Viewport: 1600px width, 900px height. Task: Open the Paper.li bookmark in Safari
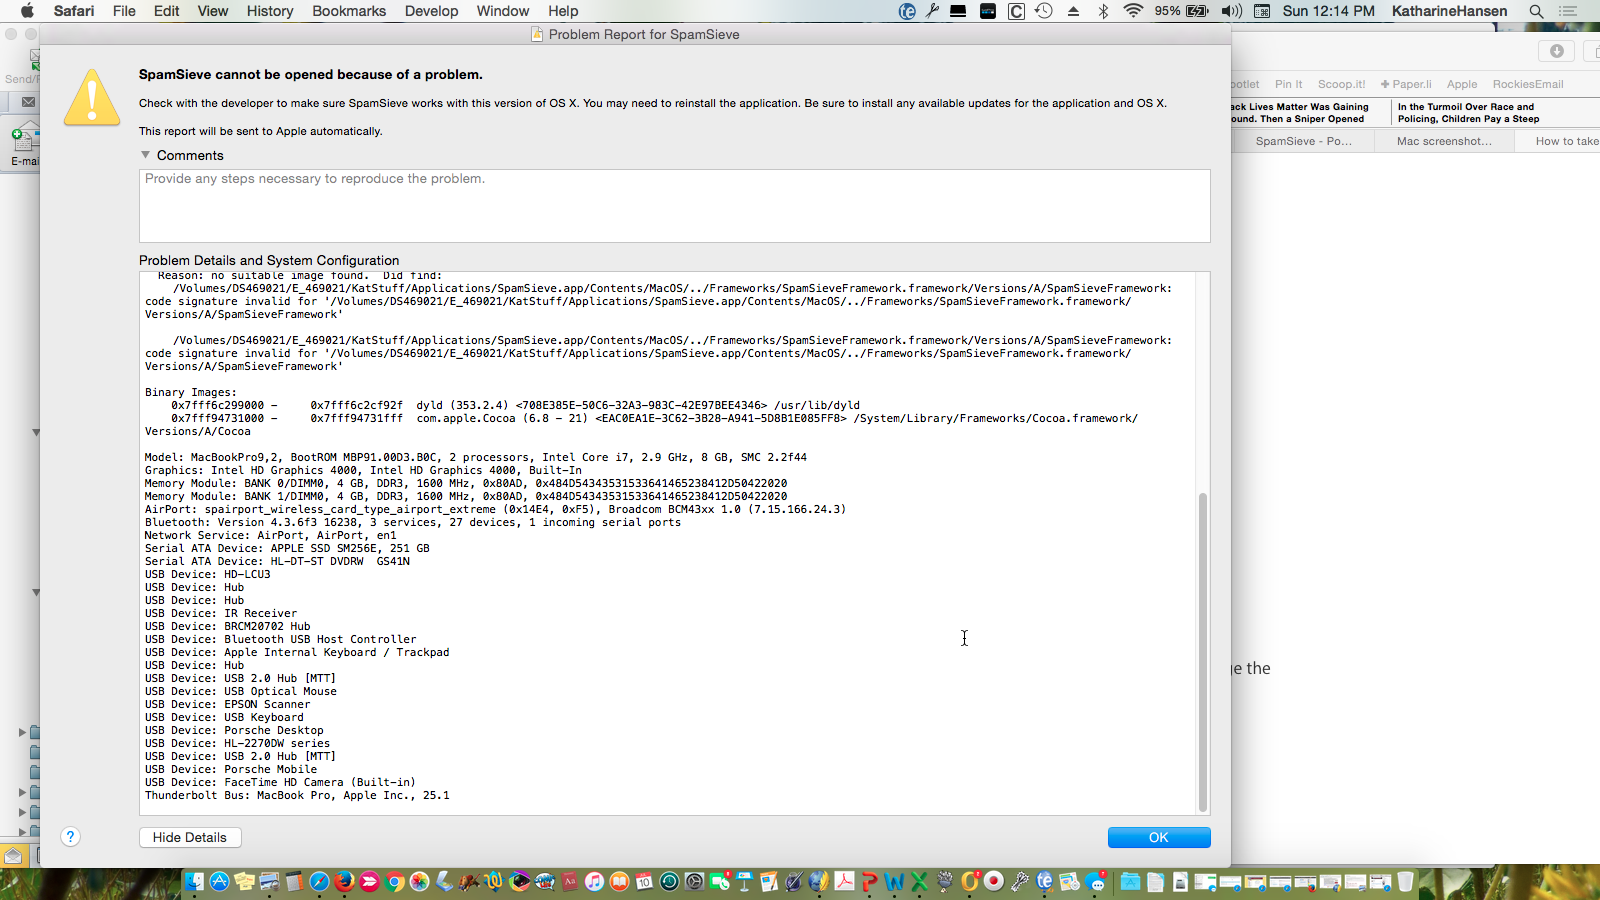coord(1406,84)
